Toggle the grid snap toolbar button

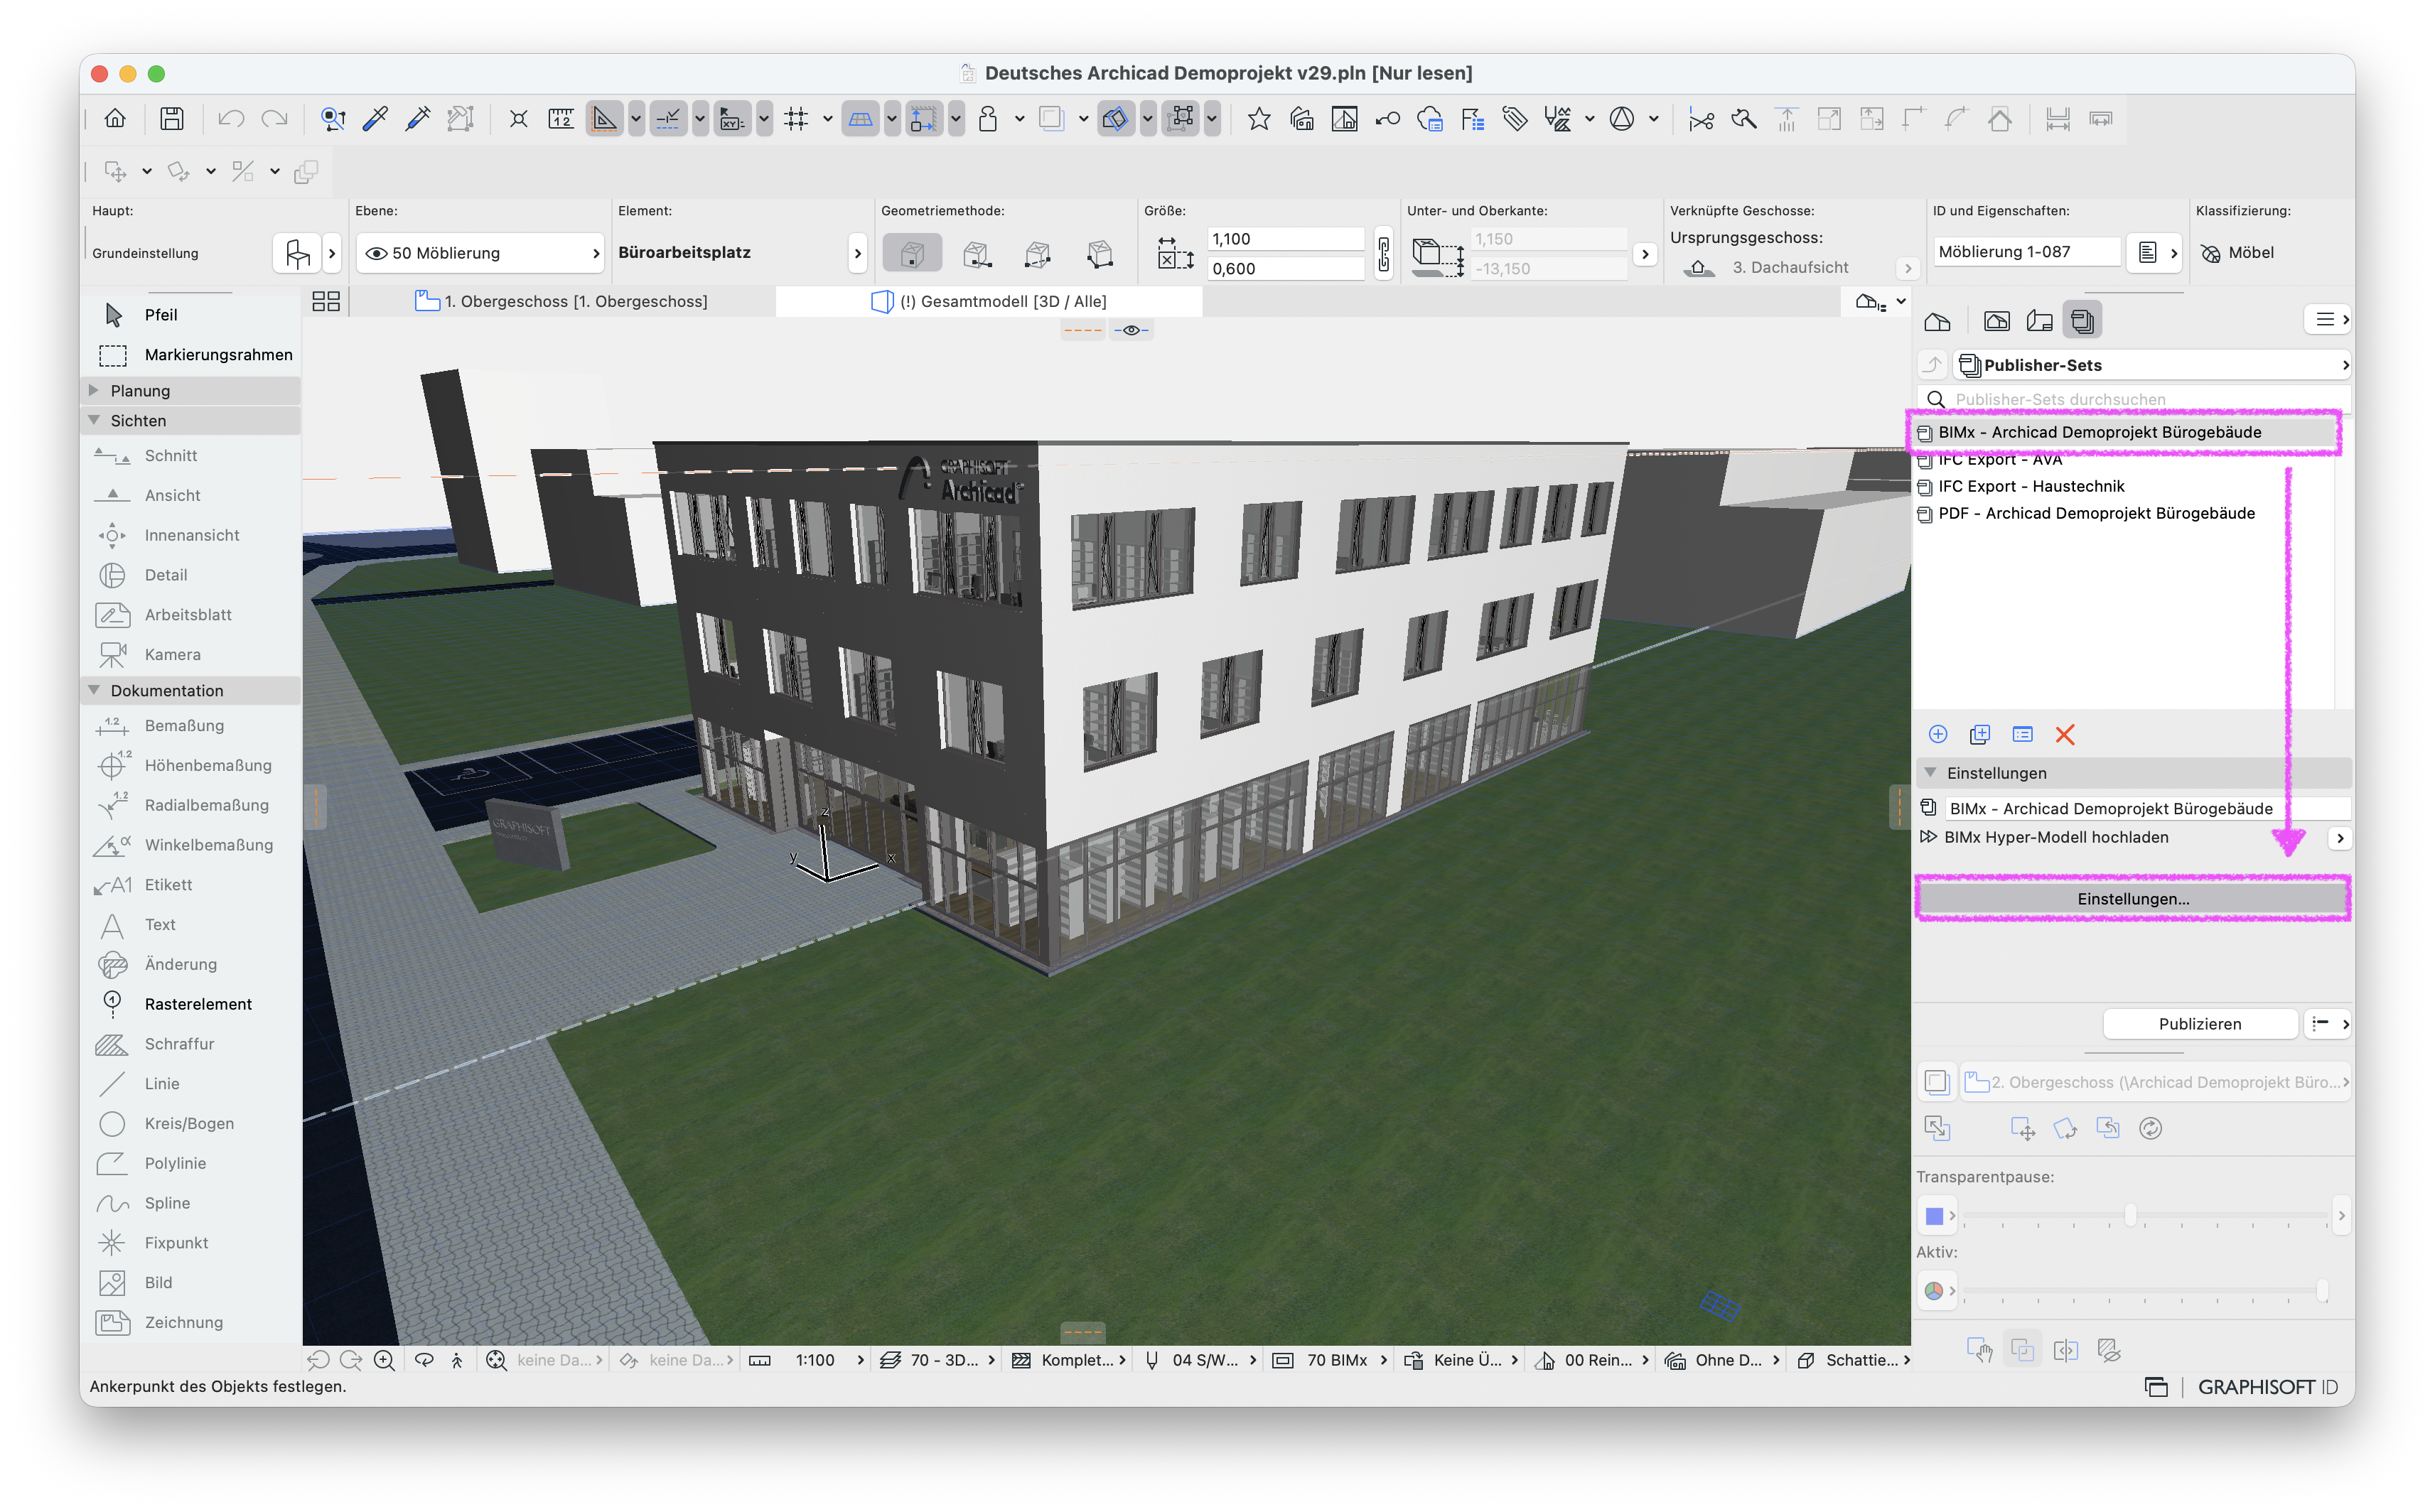[796, 119]
